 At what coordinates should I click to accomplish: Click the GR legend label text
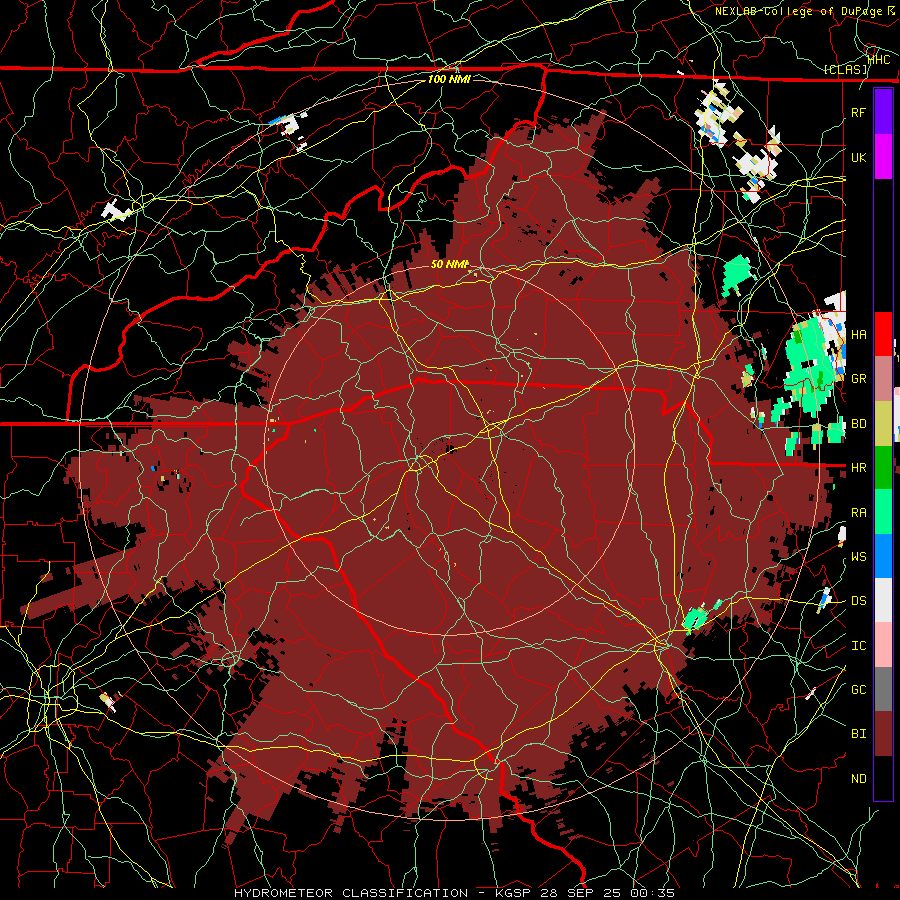tap(859, 379)
